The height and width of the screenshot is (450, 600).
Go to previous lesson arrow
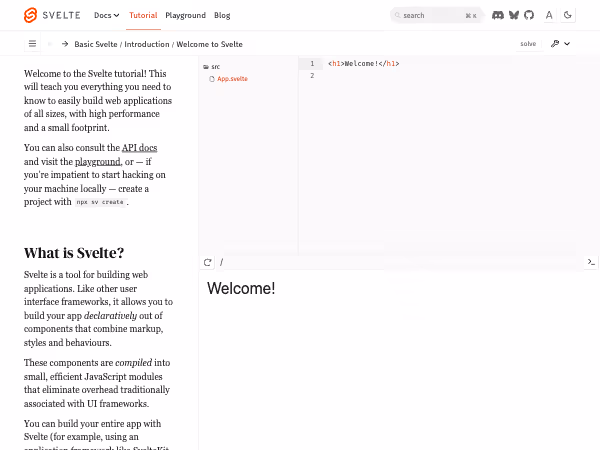click(50, 44)
